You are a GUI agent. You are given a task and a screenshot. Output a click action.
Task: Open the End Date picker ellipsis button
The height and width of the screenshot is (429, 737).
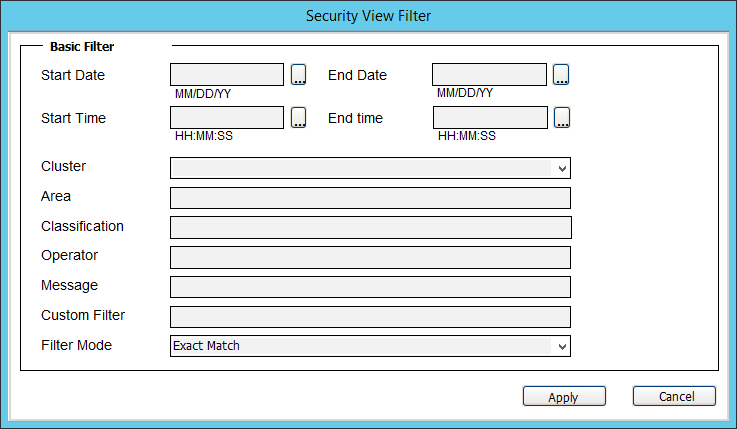pos(561,75)
